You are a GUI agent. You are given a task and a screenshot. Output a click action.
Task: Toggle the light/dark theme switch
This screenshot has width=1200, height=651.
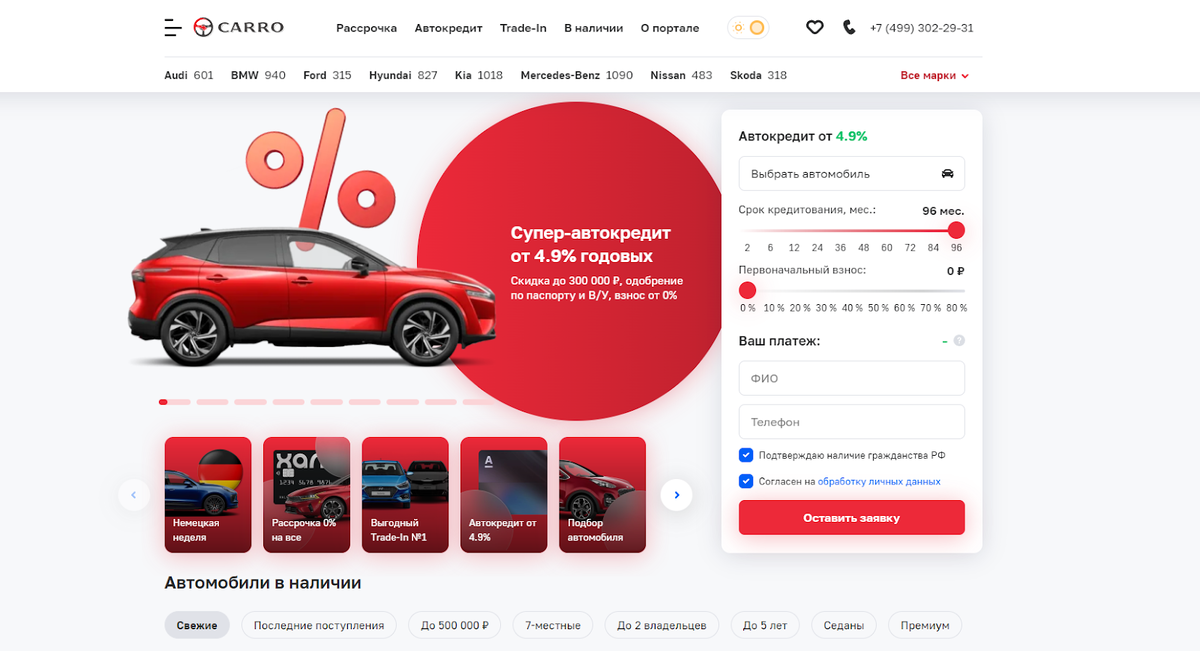click(748, 28)
